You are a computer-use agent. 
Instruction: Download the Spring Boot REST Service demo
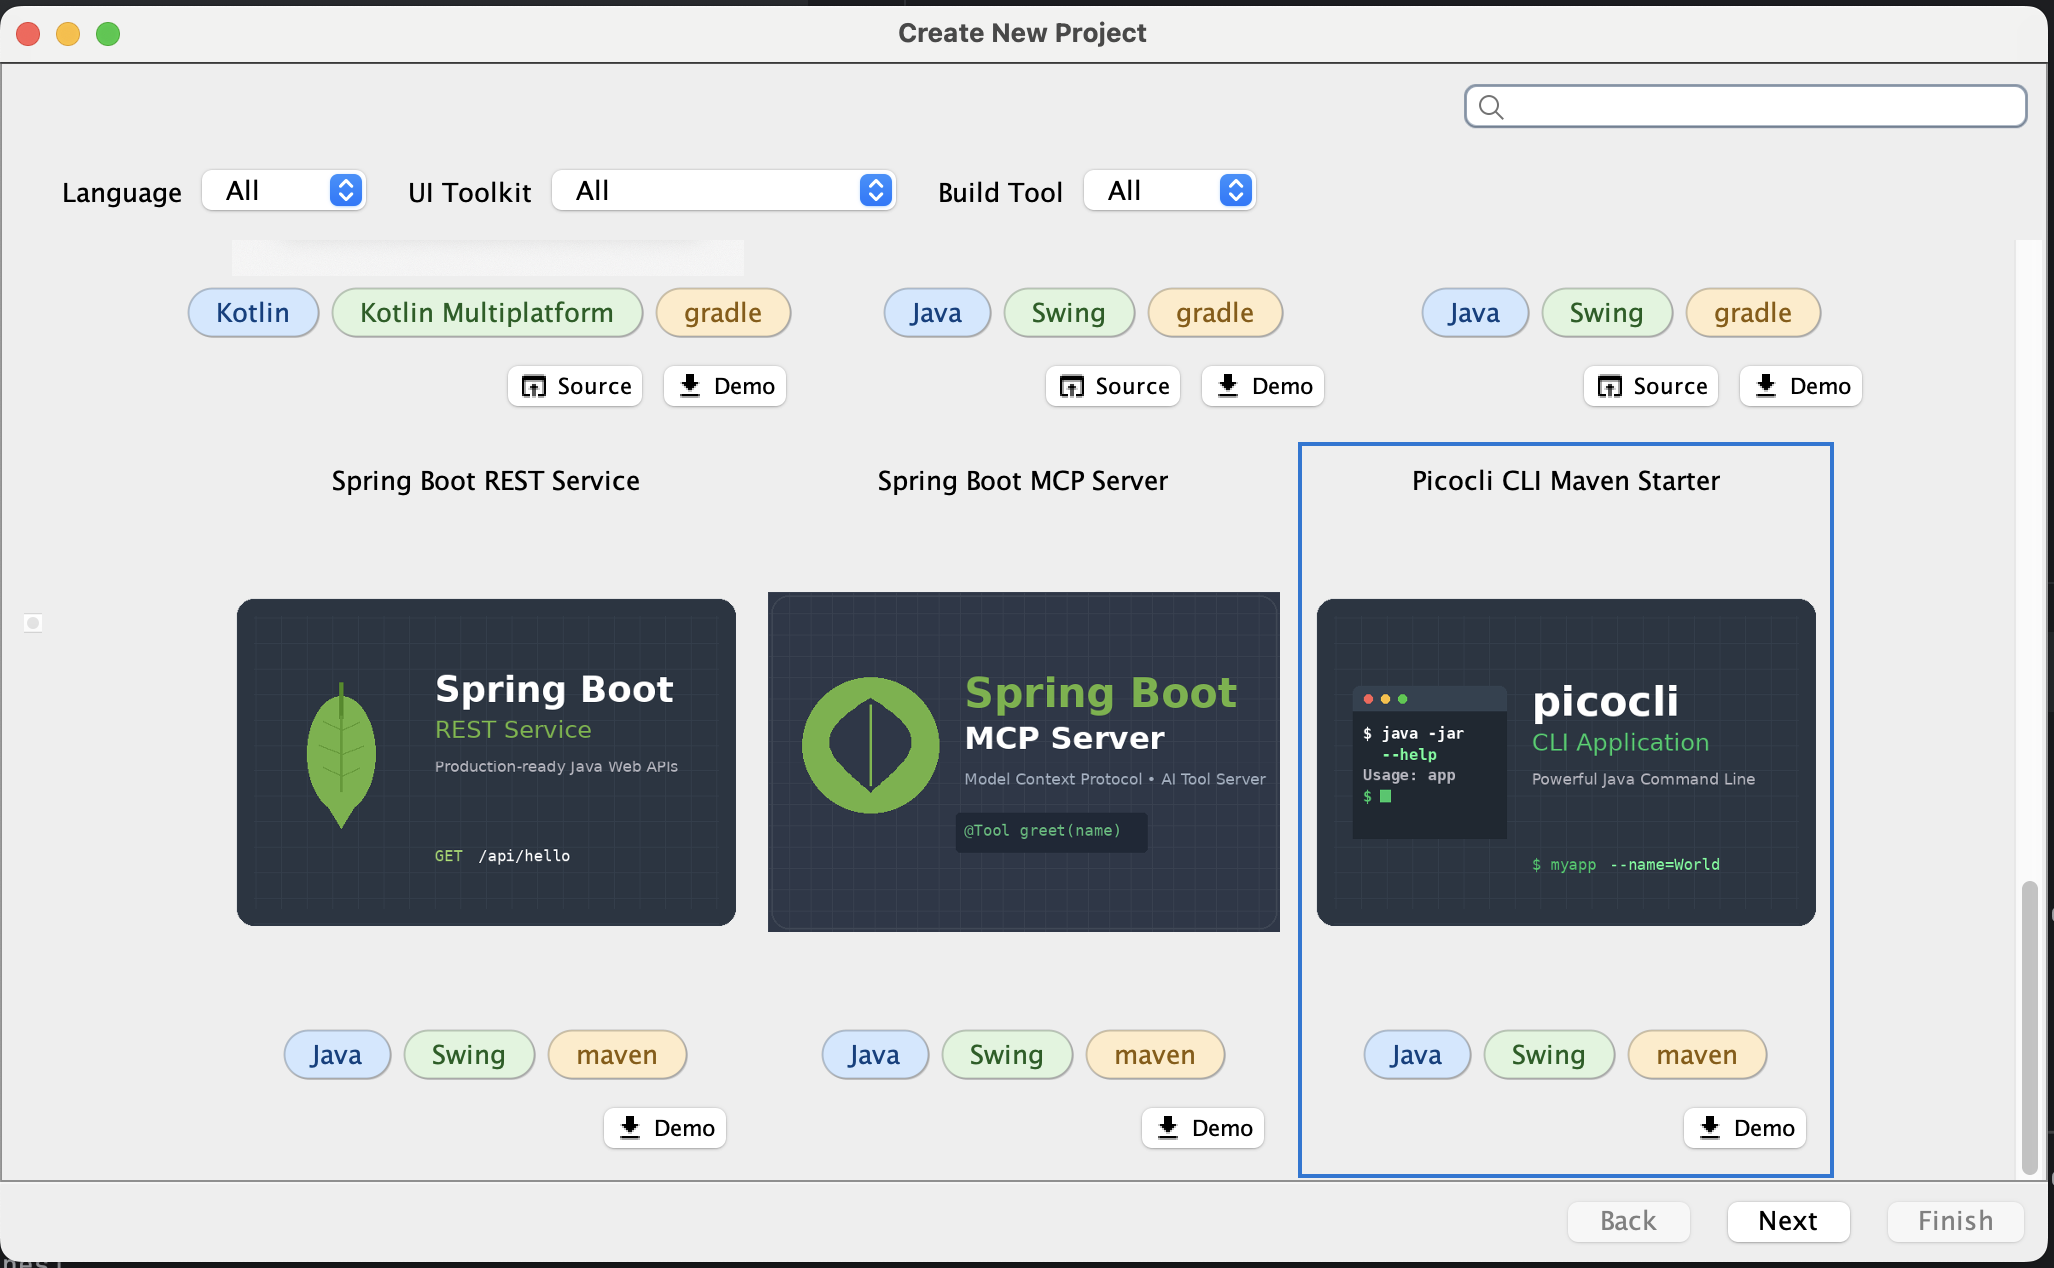(665, 1128)
